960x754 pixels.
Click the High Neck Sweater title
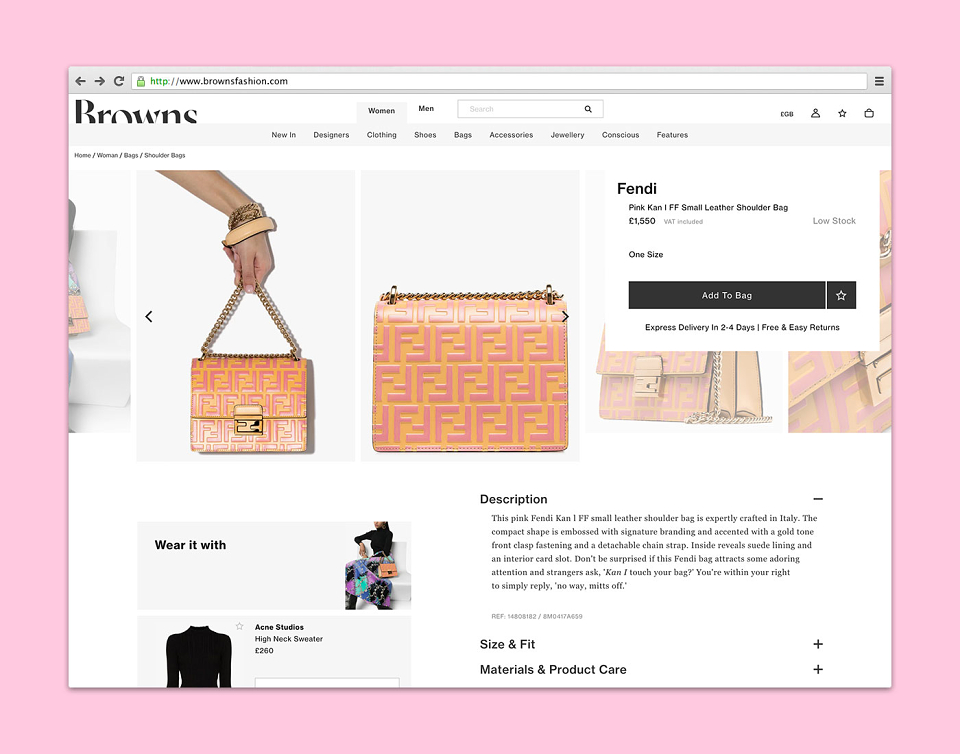coord(288,639)
